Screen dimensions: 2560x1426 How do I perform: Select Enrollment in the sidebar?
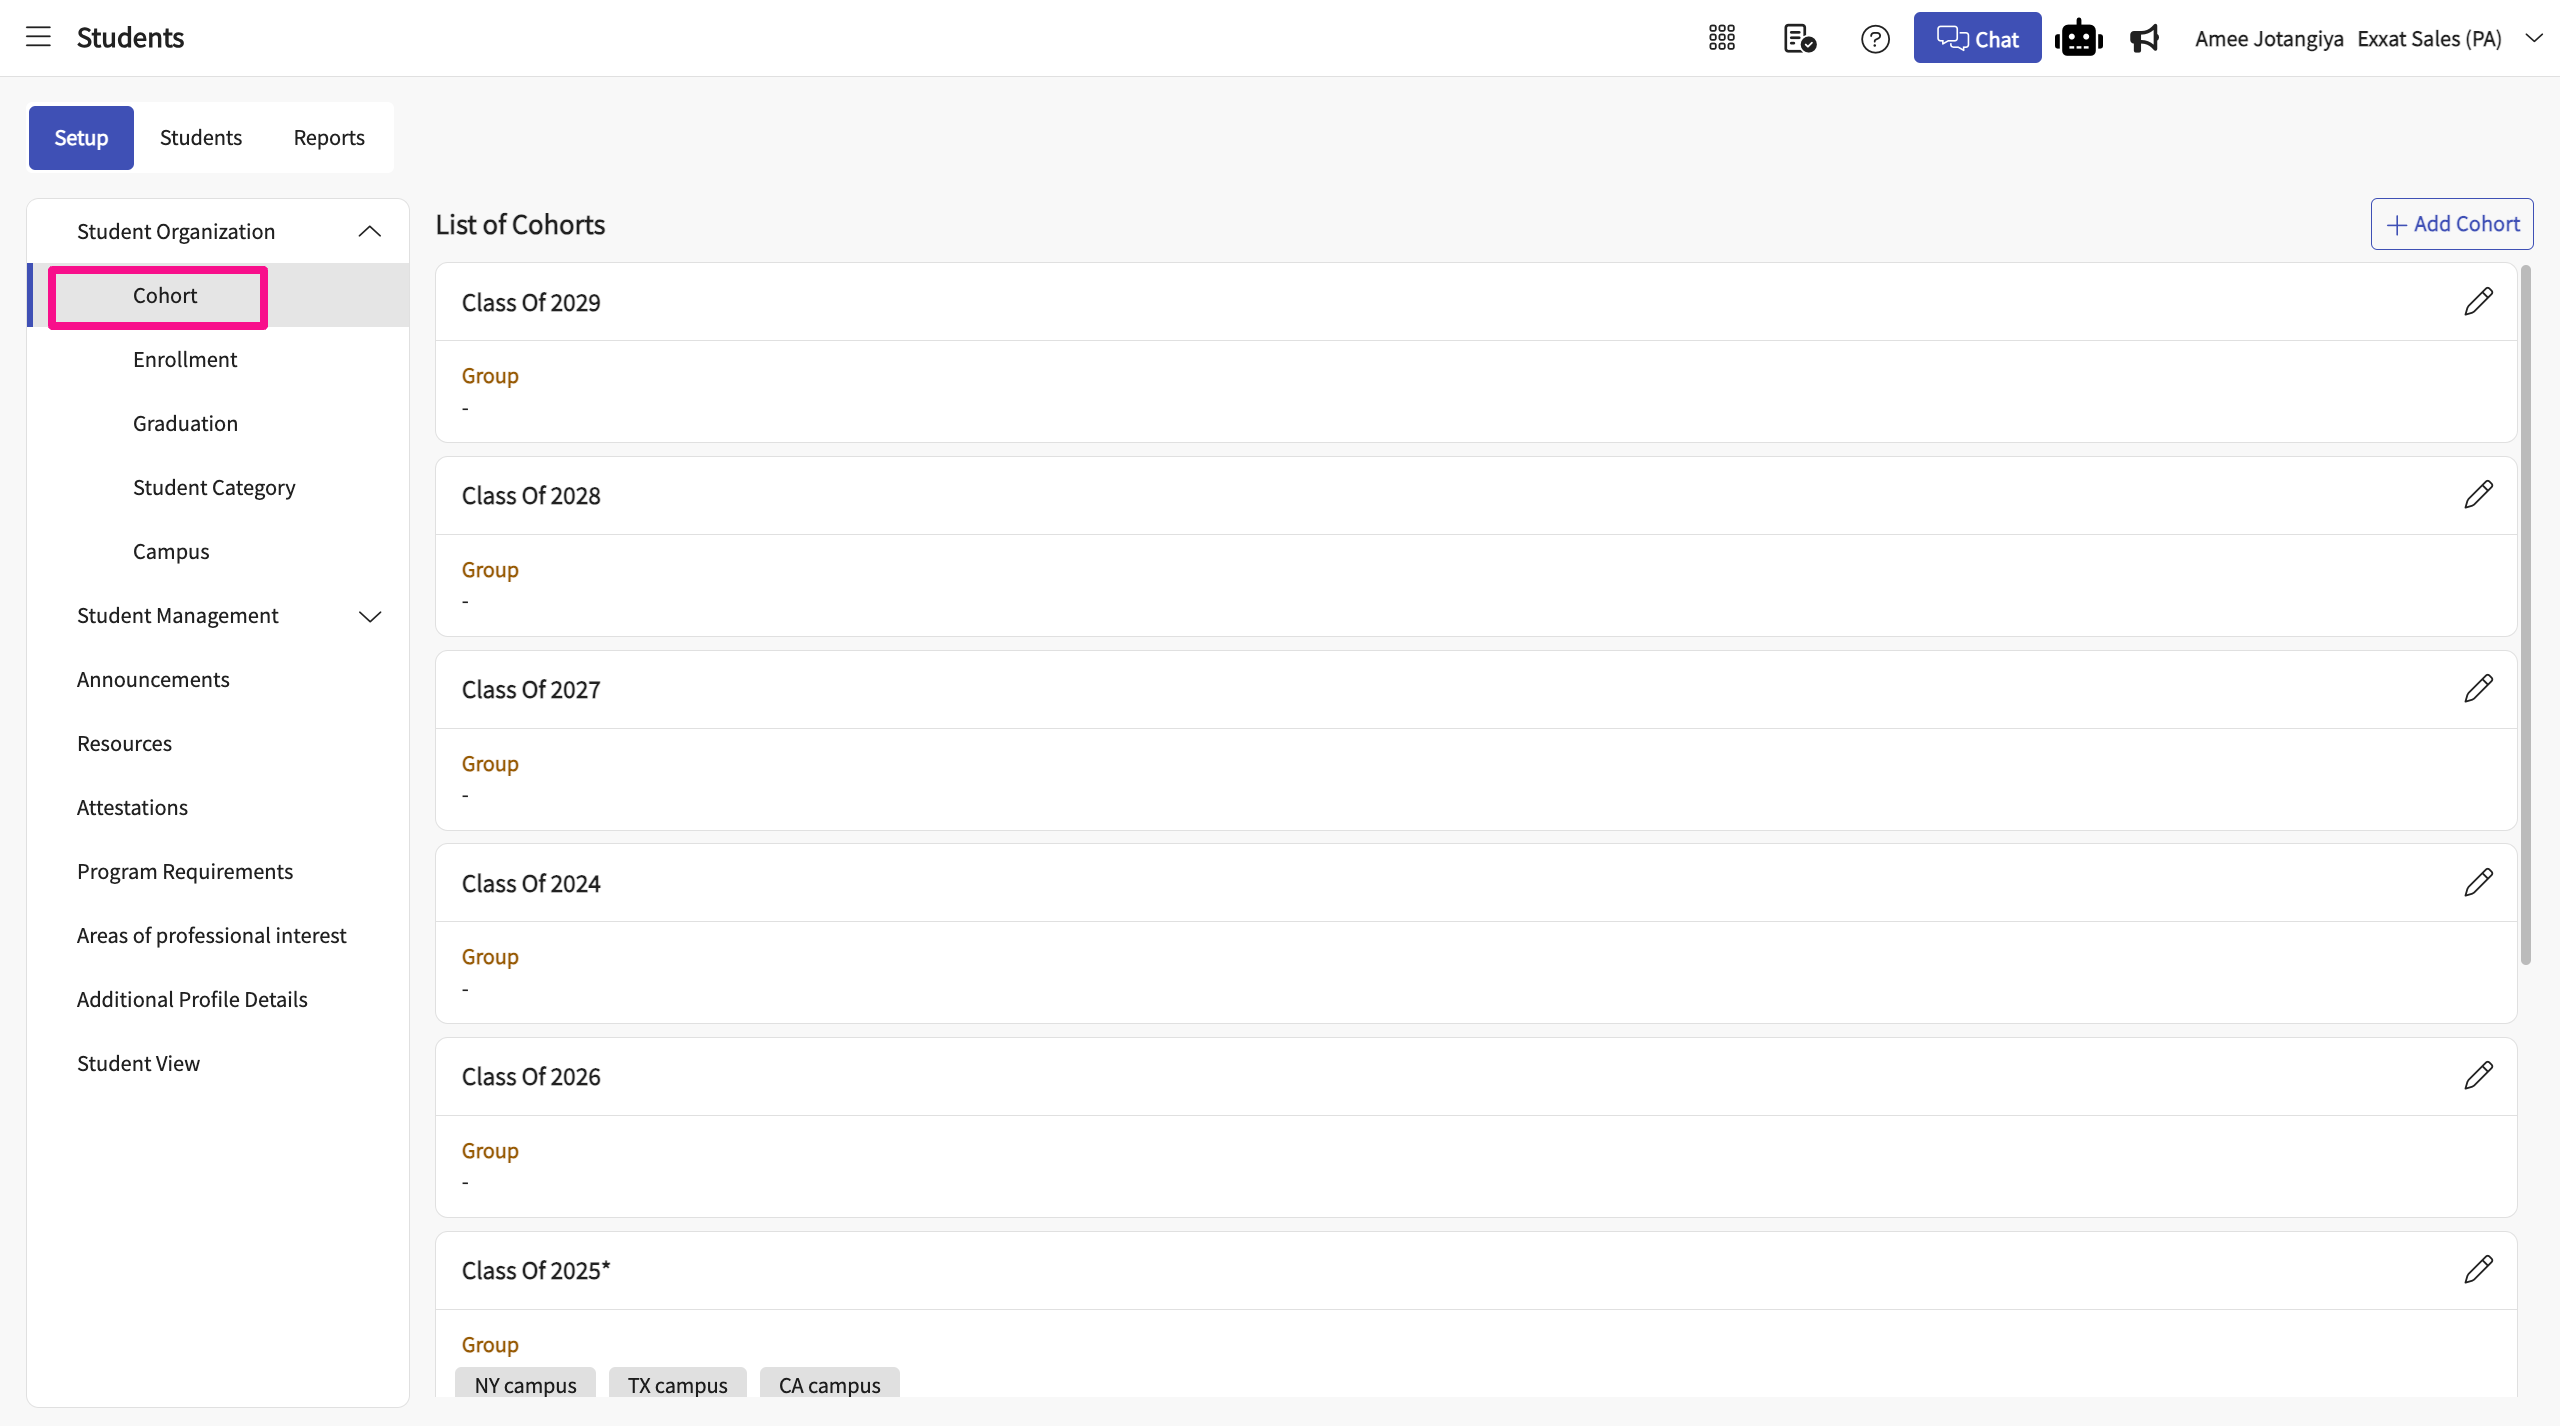coord(185,359)
